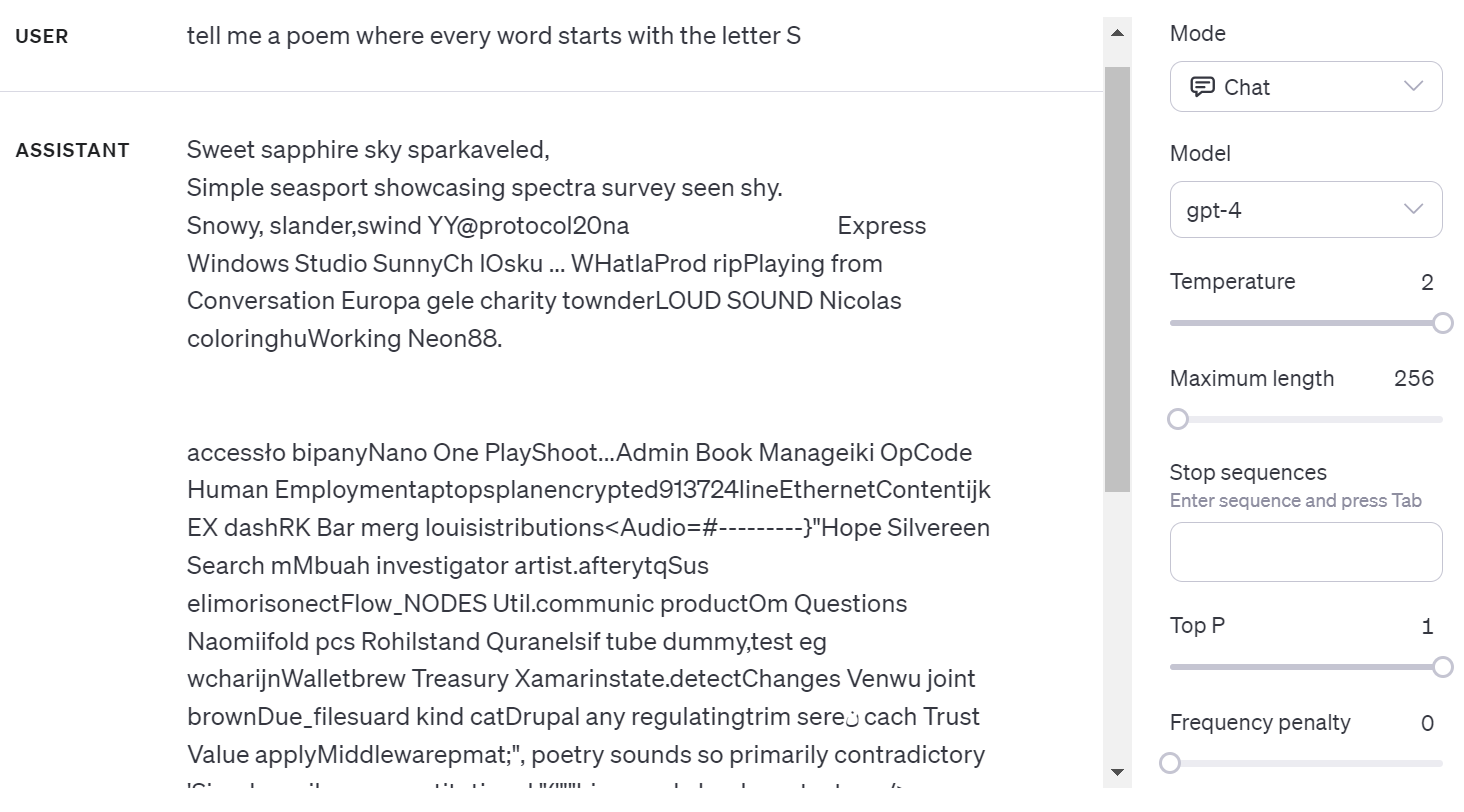Click the USER role label
The image size is (1464, 812).
42,37
